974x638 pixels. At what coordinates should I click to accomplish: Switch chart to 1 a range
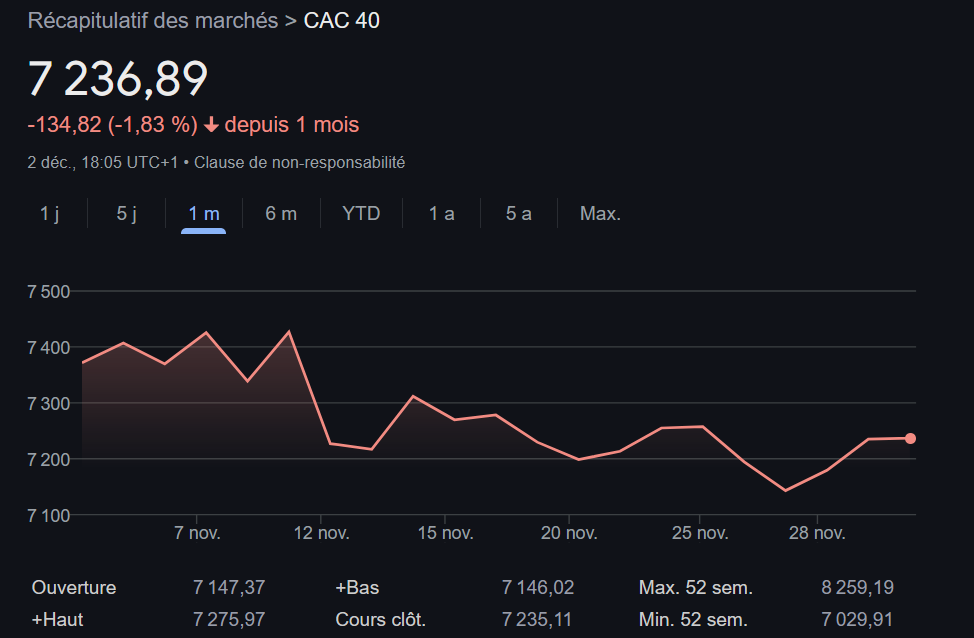(442, 214)
